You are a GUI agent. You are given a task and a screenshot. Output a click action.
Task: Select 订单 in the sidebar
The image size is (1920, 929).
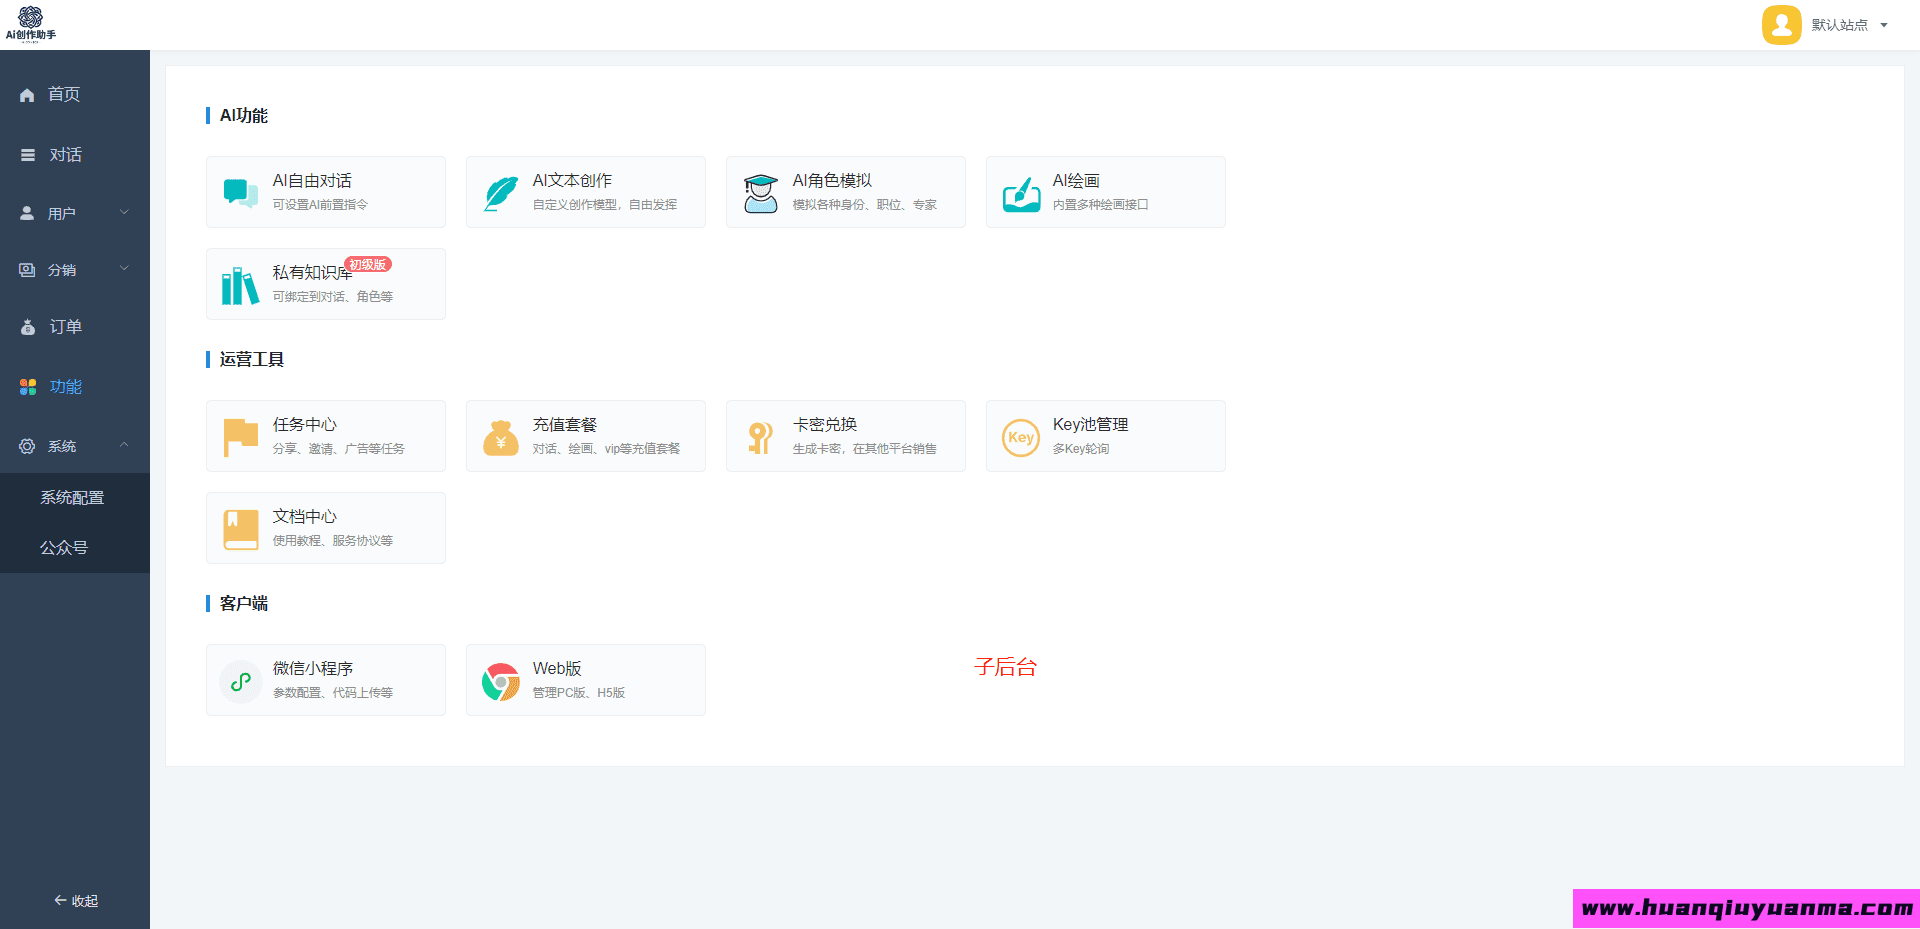pyautogui.click(x=65, y=327)
